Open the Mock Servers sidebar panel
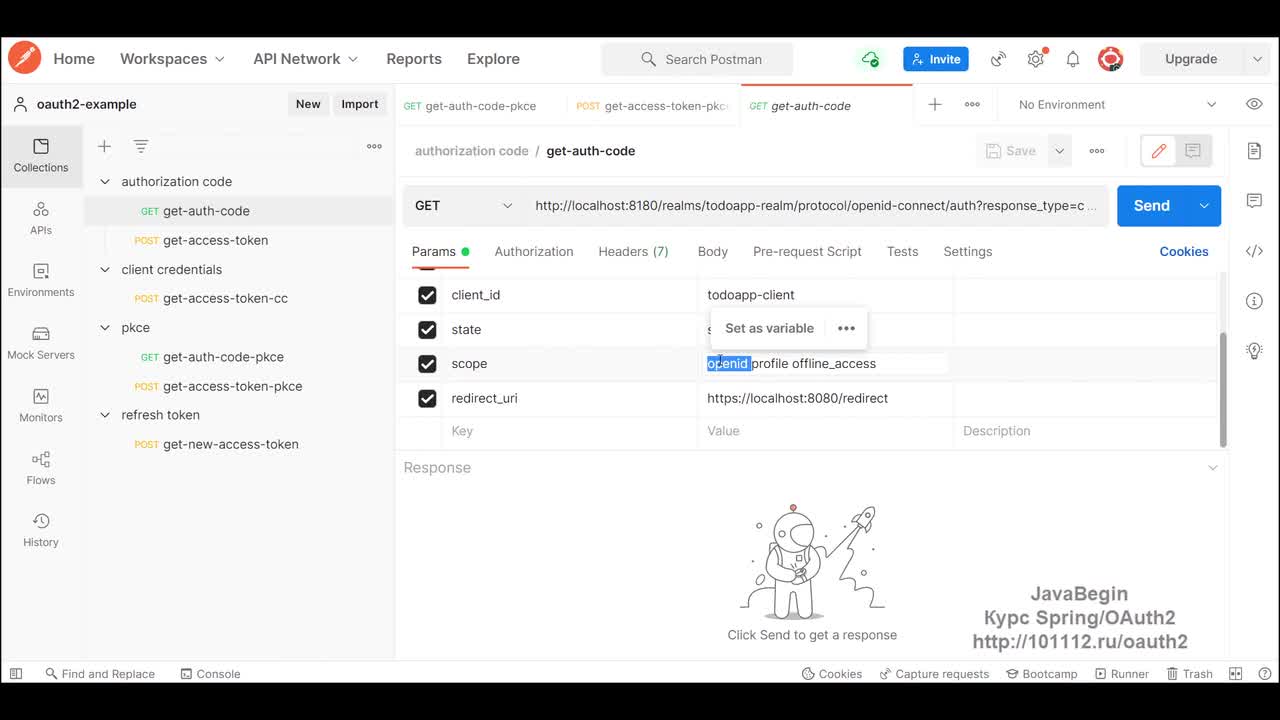Viewport: 1280px width, 720px height. (41, 343)
